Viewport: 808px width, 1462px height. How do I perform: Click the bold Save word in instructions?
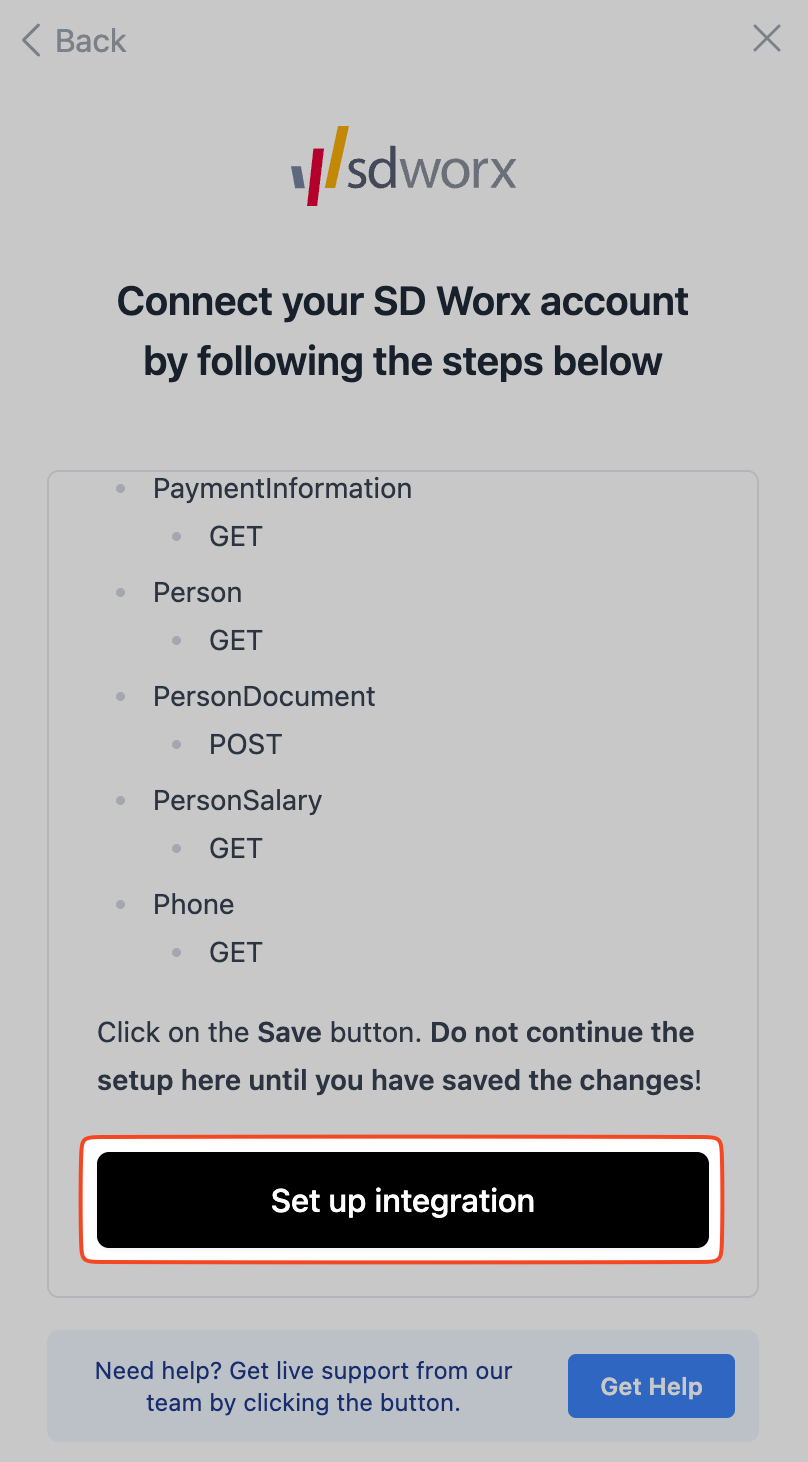(x=289, y=1032)
